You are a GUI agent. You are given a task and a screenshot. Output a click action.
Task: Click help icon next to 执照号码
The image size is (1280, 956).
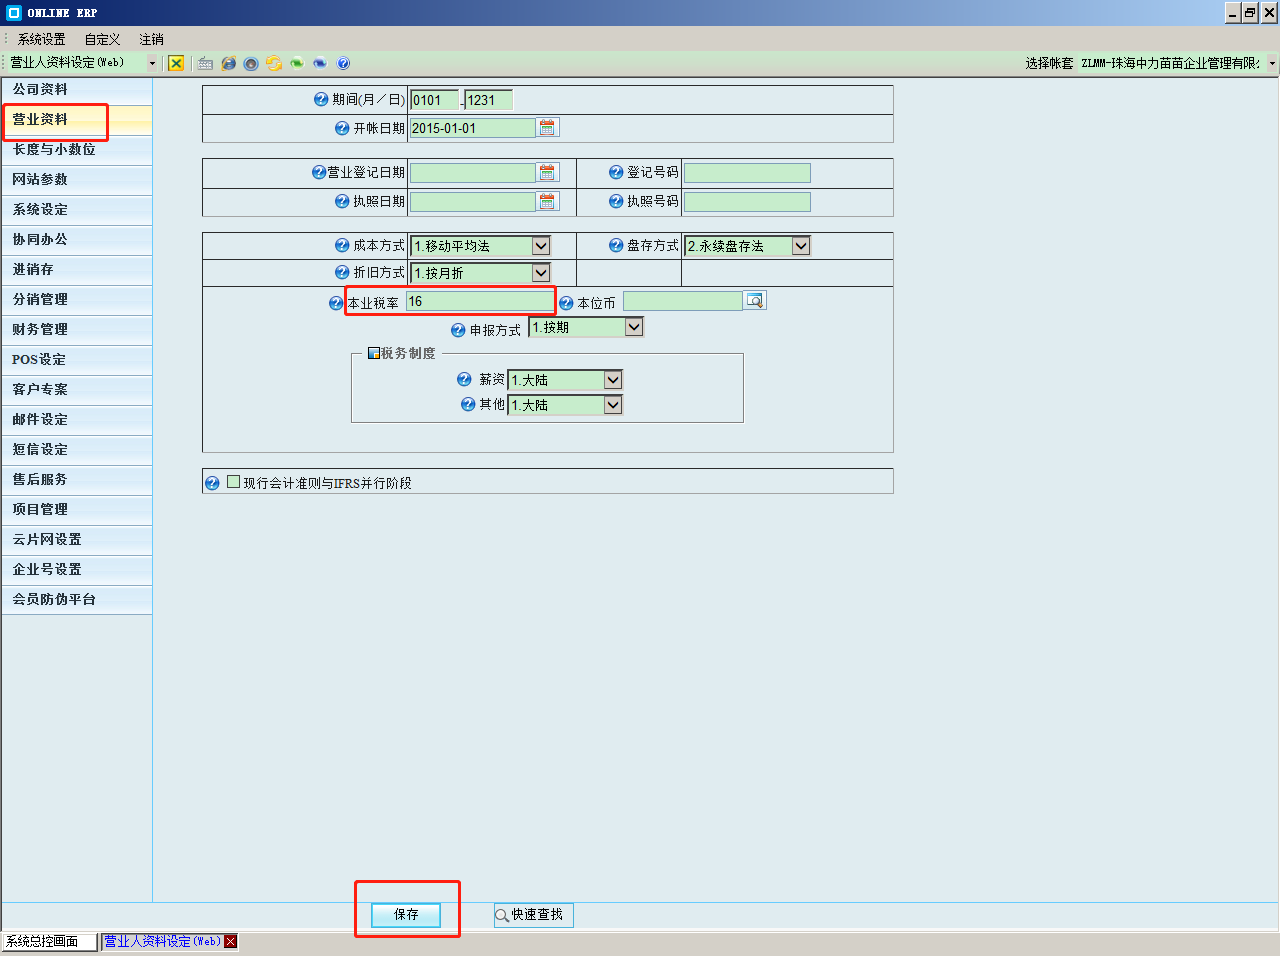pyautogui.click(x=616, y=201)
